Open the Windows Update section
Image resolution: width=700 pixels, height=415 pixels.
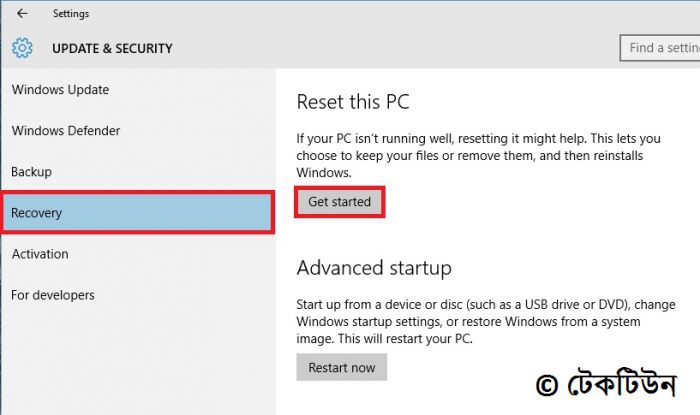click(x=60, y=90)
